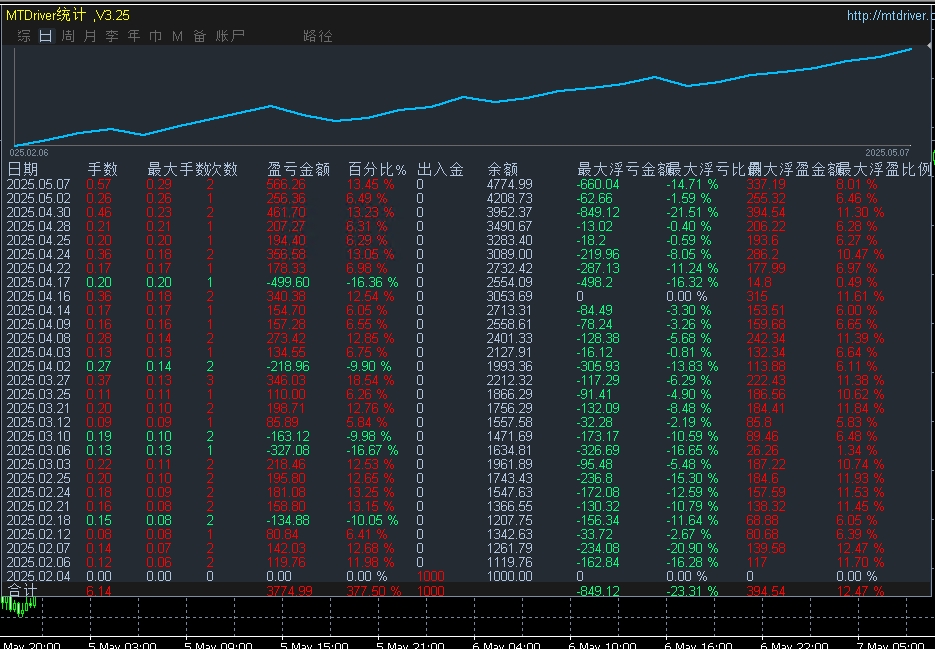
Task: Click the 手数 column header
Action: 103,169
